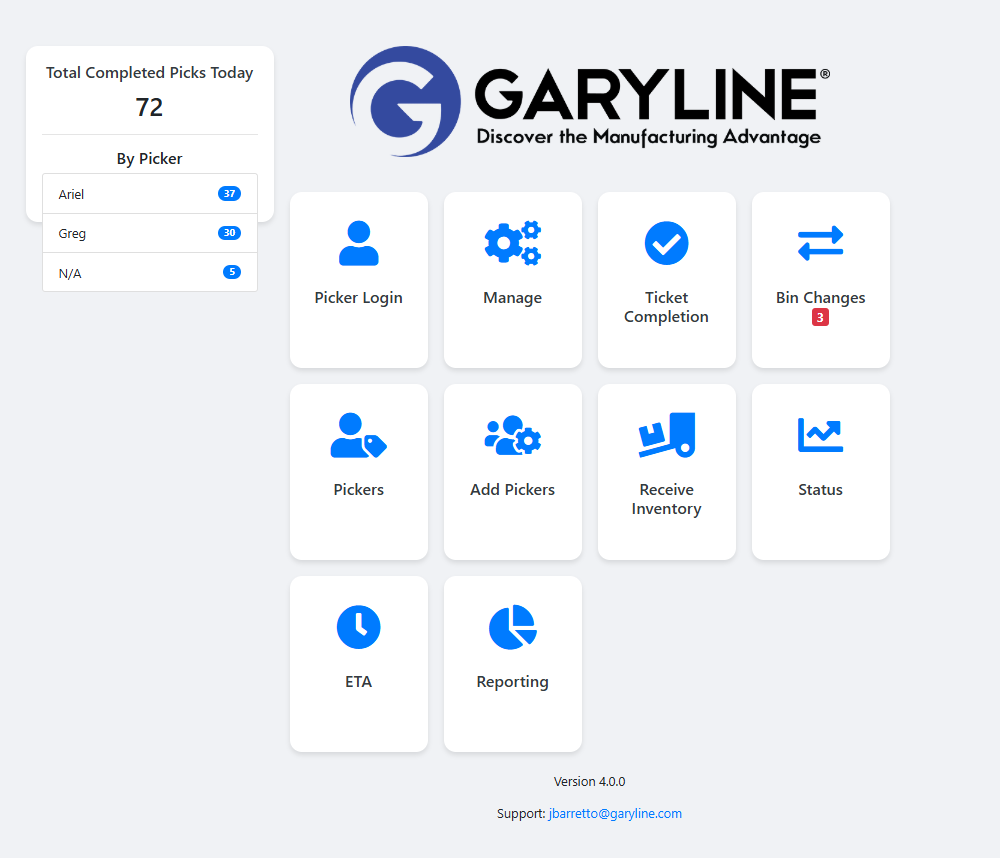The height and width of the screenshot is (858, 1000).
Task: Click the Bin Changes swap arrows icon
Action: point(821,243)
